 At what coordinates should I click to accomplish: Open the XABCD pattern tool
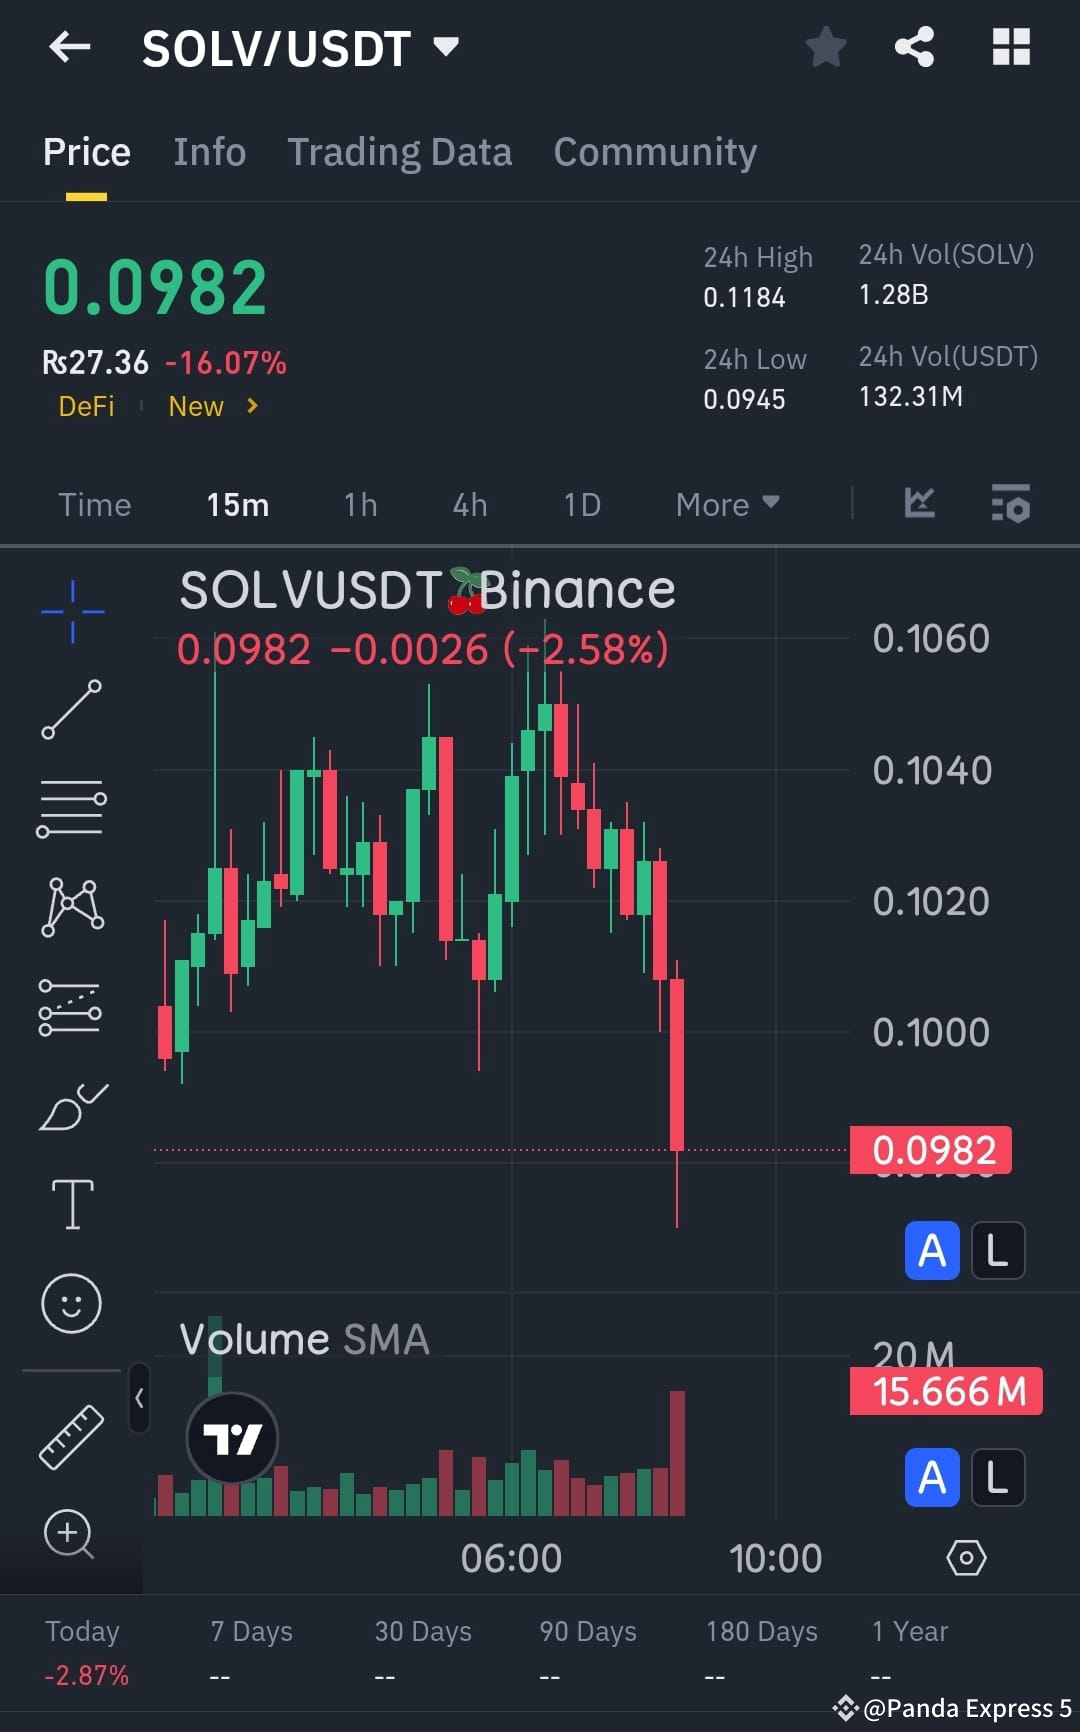tap(71, 905)
